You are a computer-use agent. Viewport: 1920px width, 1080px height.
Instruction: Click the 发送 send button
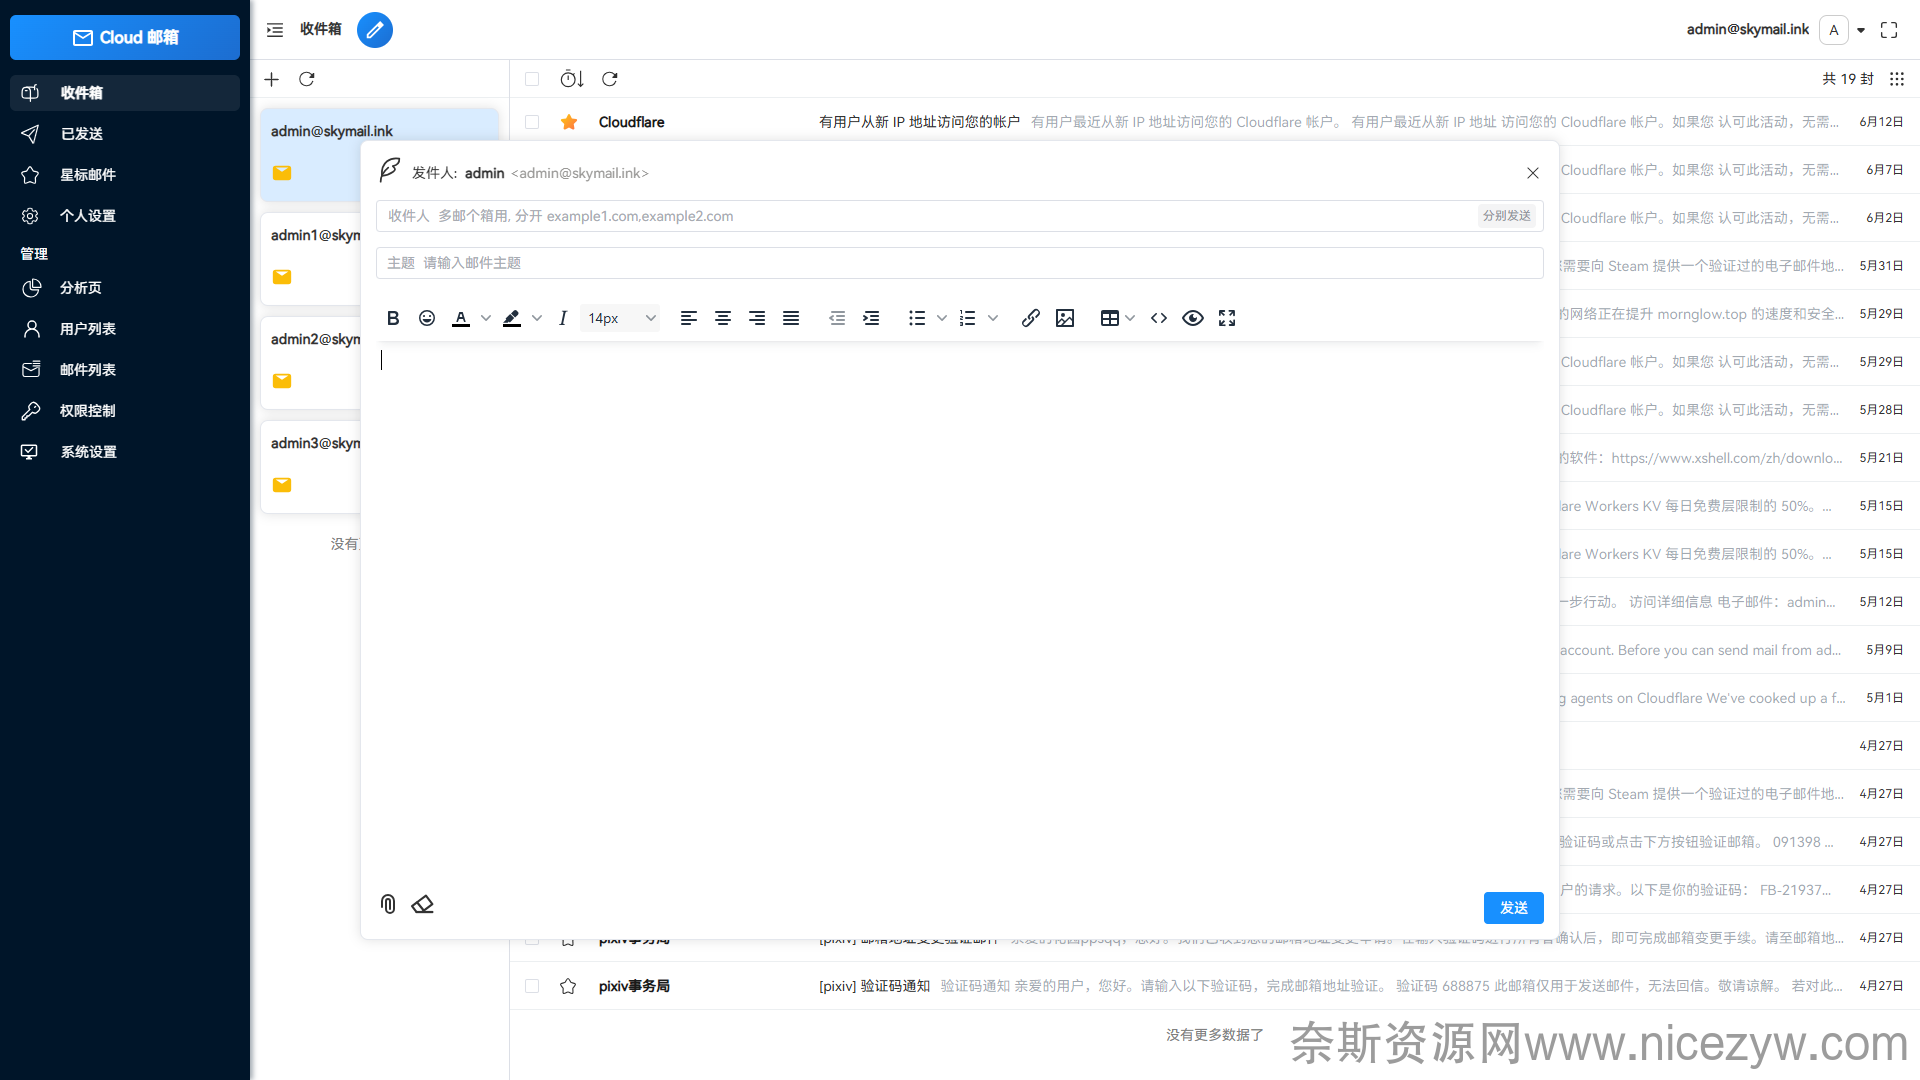(x=1513, y=908)
